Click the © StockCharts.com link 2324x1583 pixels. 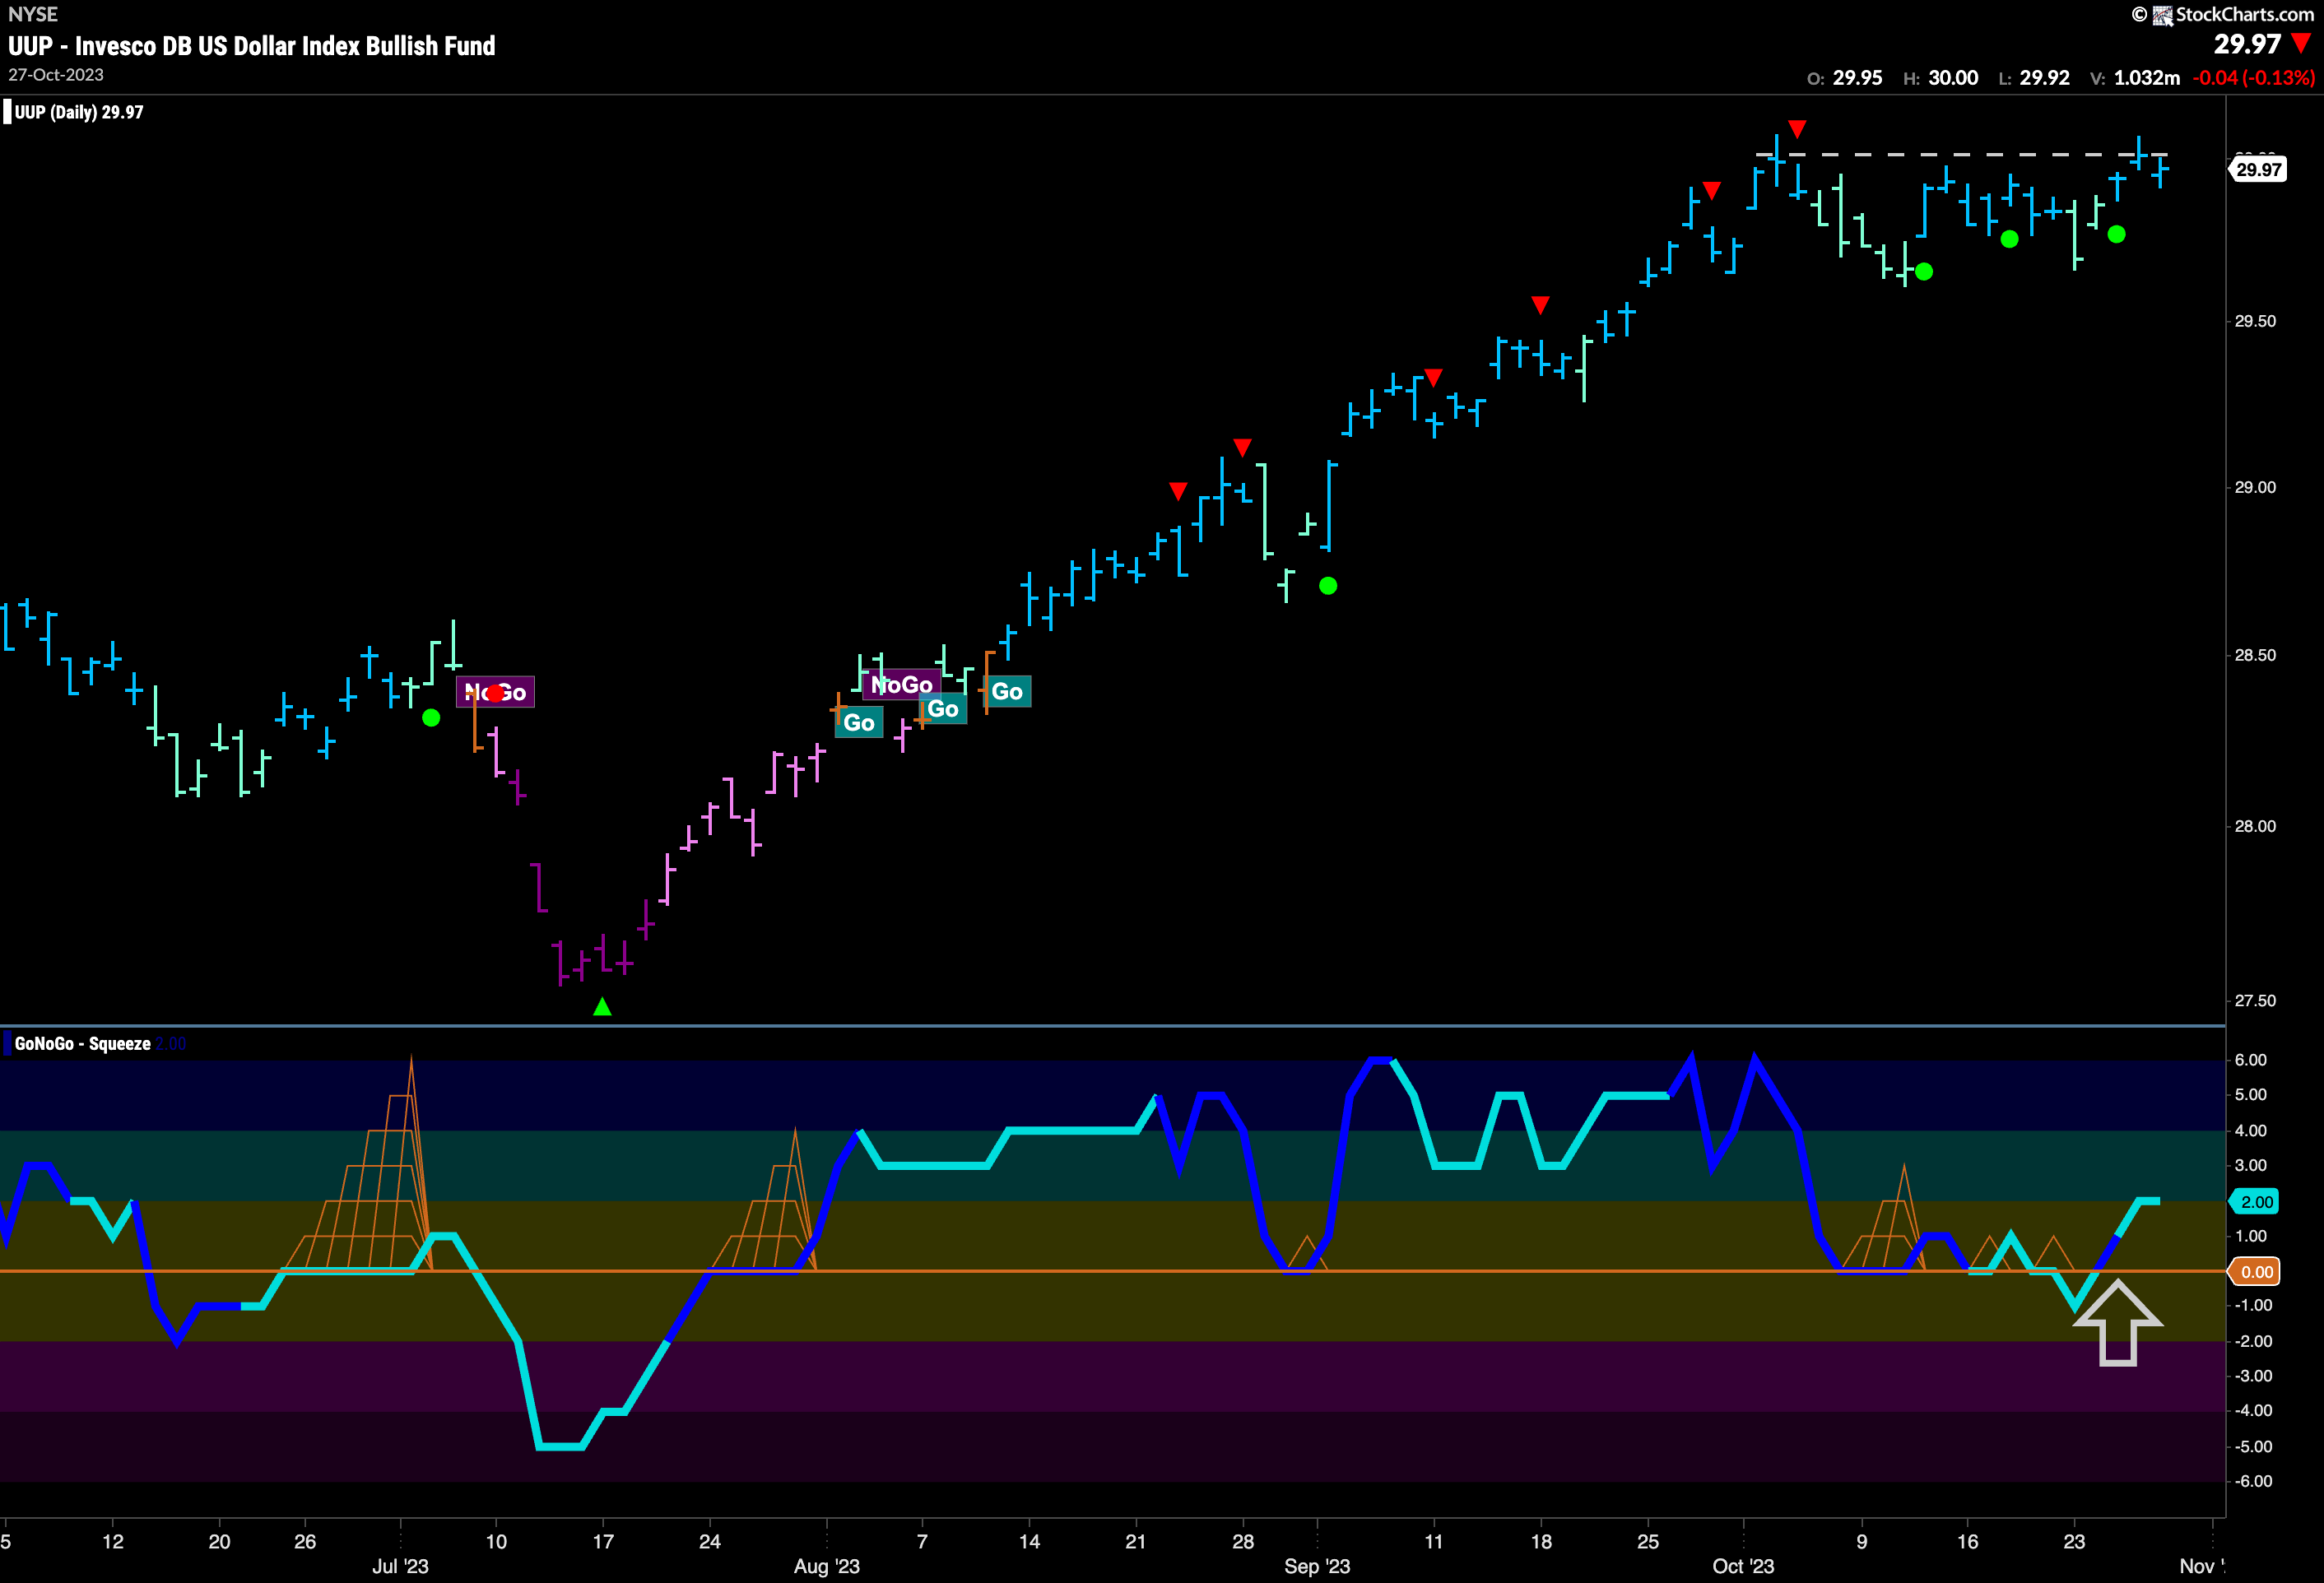2222,14
